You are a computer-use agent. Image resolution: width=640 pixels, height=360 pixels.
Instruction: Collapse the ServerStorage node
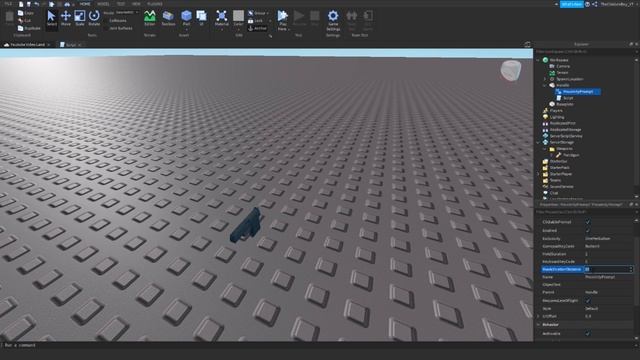tap(538, 142)
